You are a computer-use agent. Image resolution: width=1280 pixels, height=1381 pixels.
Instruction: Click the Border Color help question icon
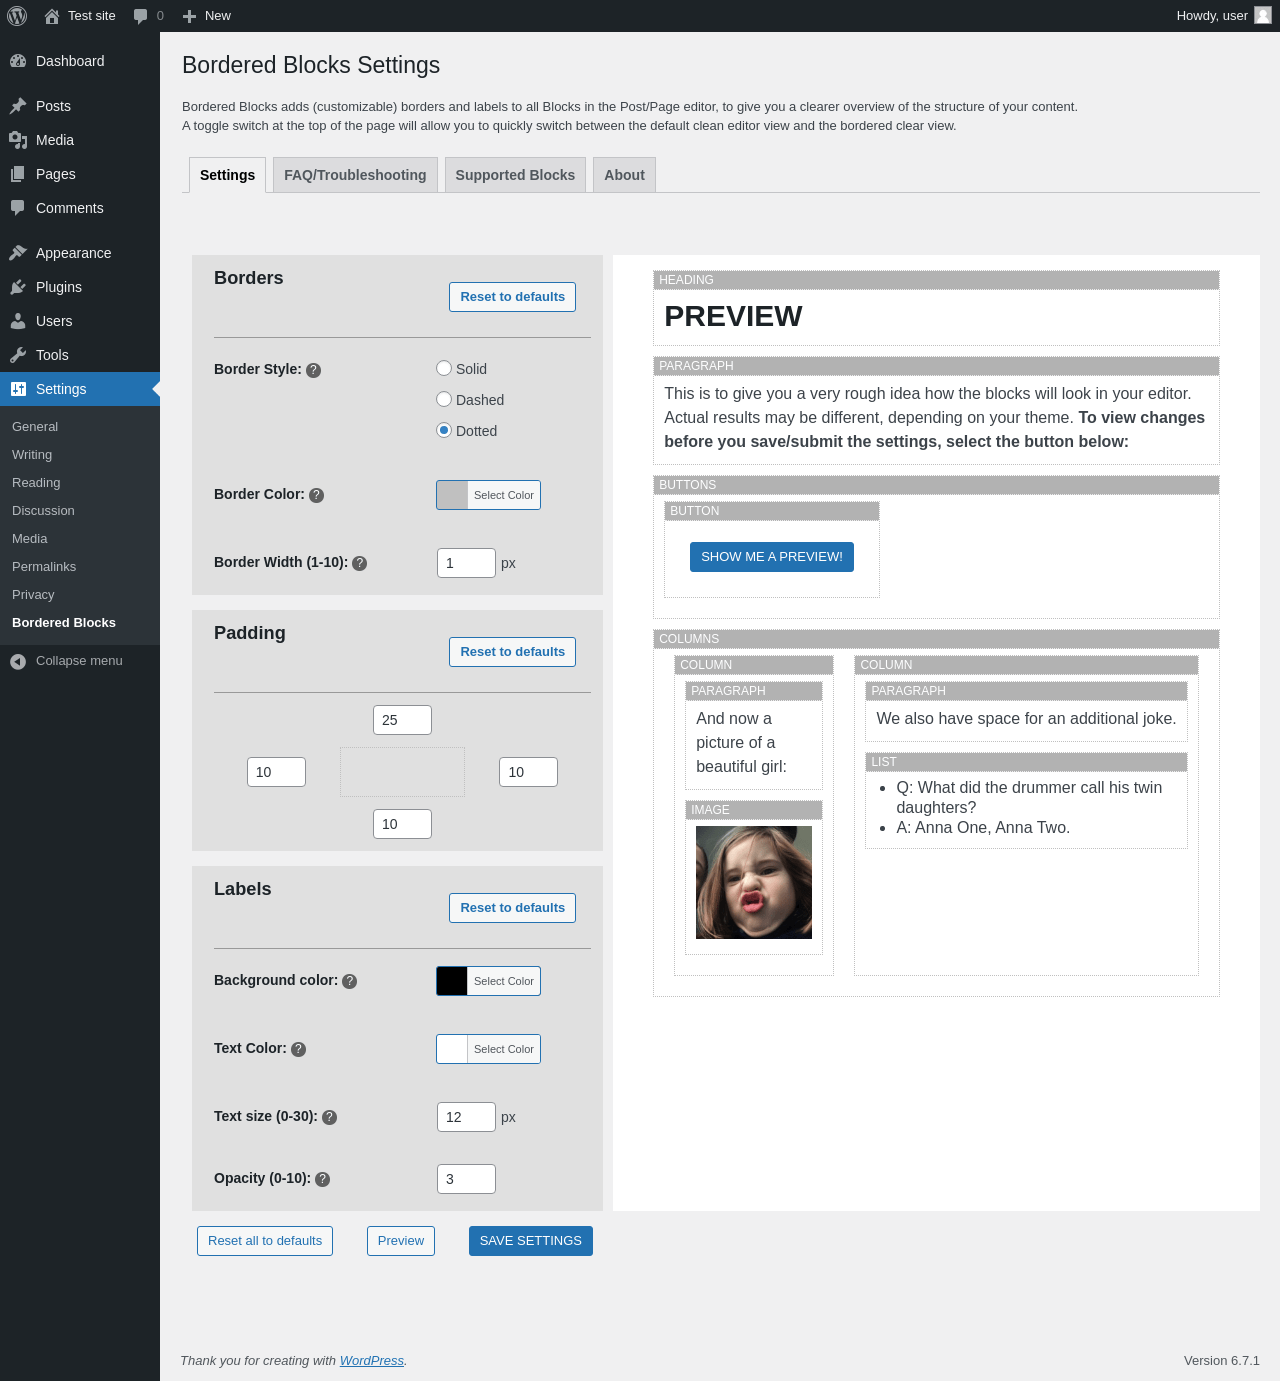pyautogui.click(x=316, y=495)
